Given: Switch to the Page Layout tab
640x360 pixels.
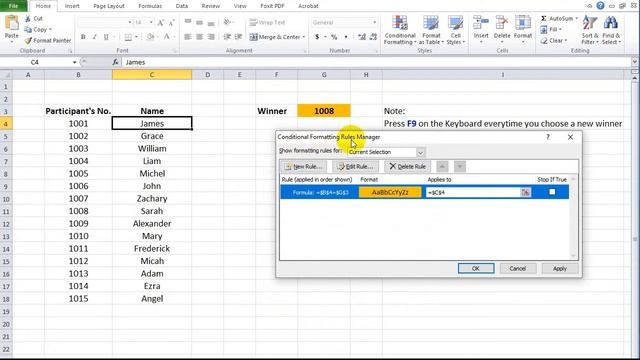Looking at the screenshot, I should pos(109,6).
